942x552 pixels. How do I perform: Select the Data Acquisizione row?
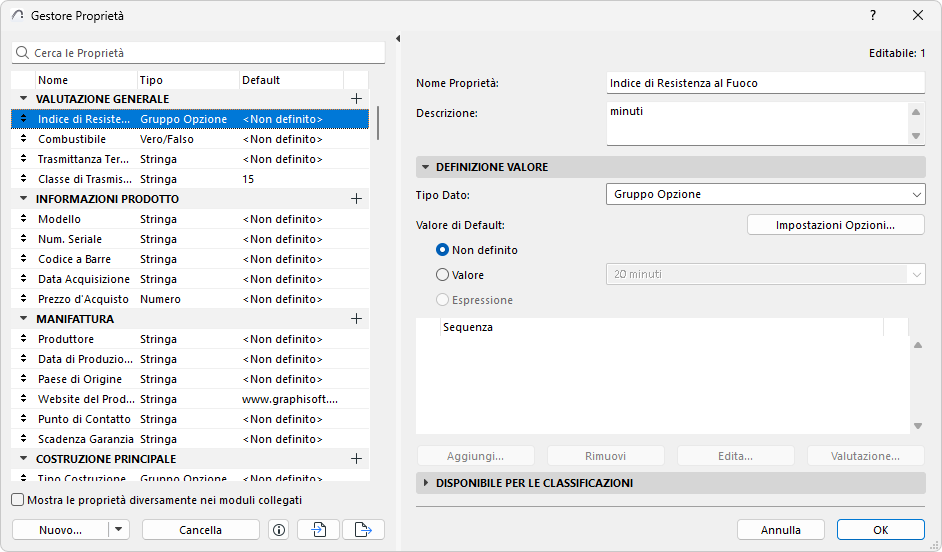coord(190,279)
